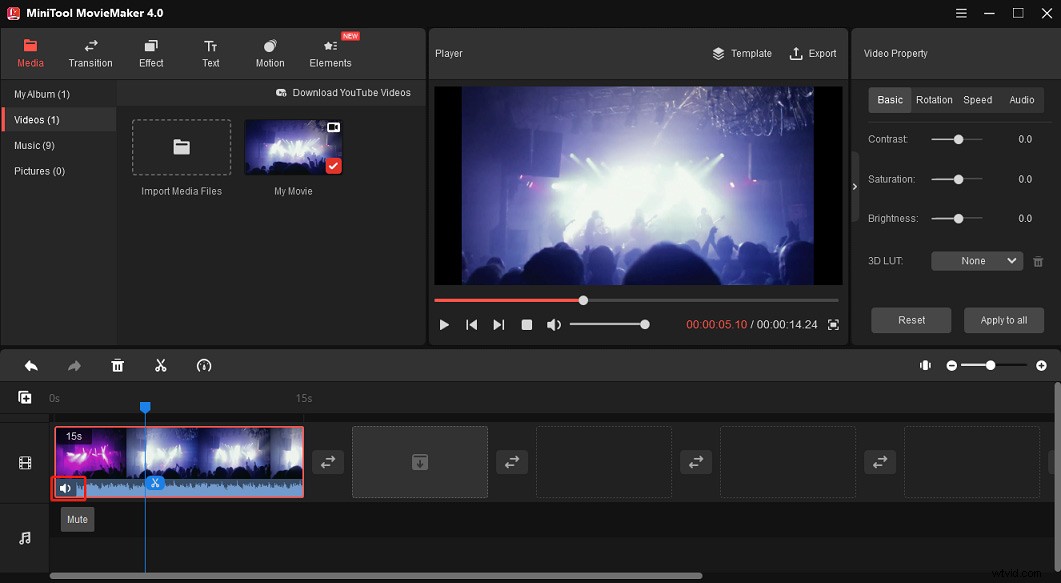Viewport: 1061px width, 583px height.
Task: Click the Brightness slider handle
Action: [x=957, y=218]
